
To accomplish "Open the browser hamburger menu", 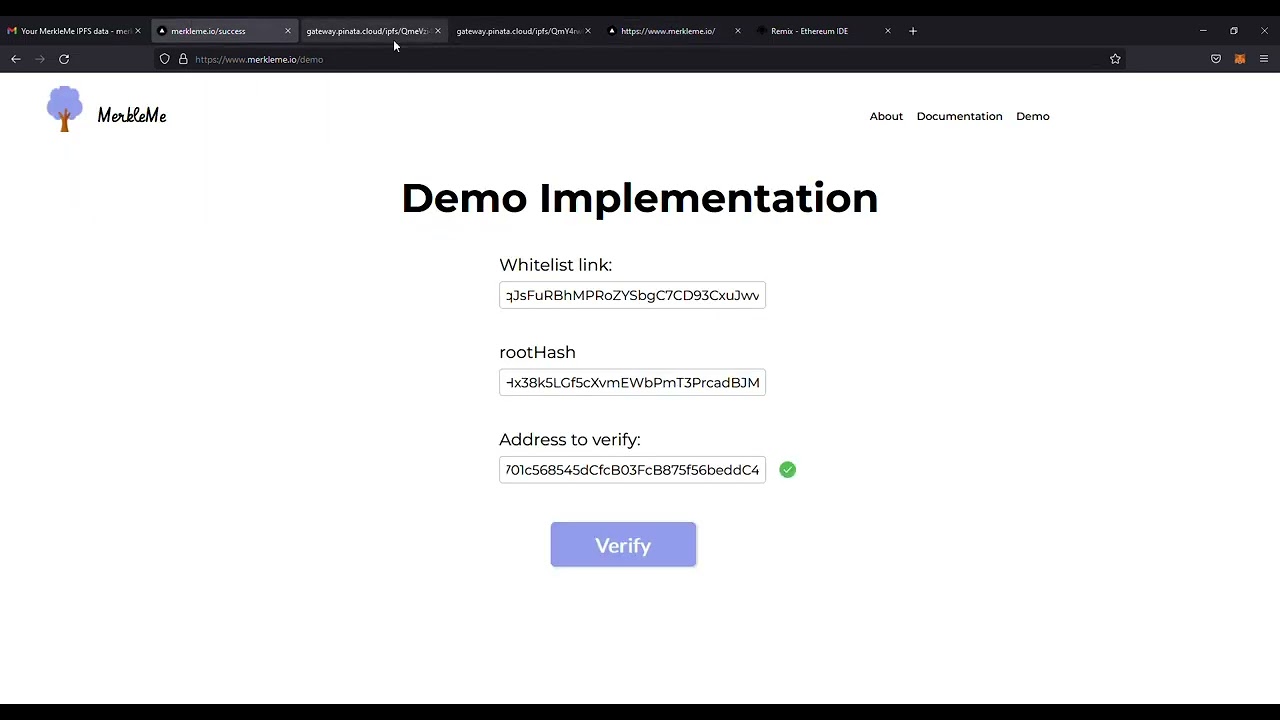I will point(1264,59).
